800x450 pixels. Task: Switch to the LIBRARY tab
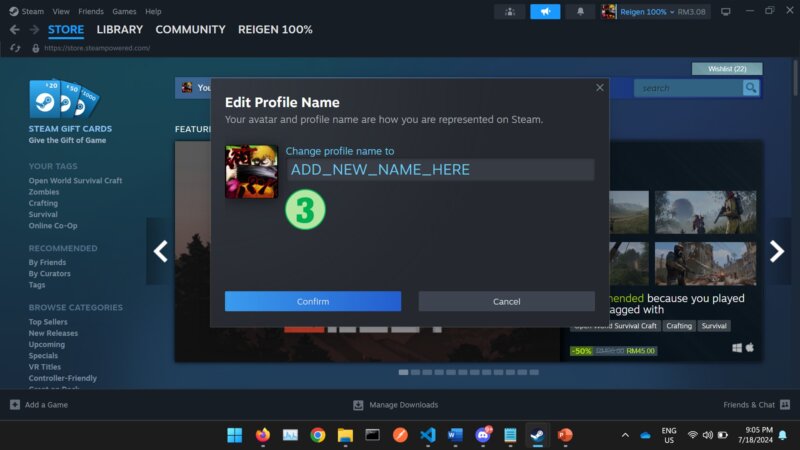pos(119,30)
